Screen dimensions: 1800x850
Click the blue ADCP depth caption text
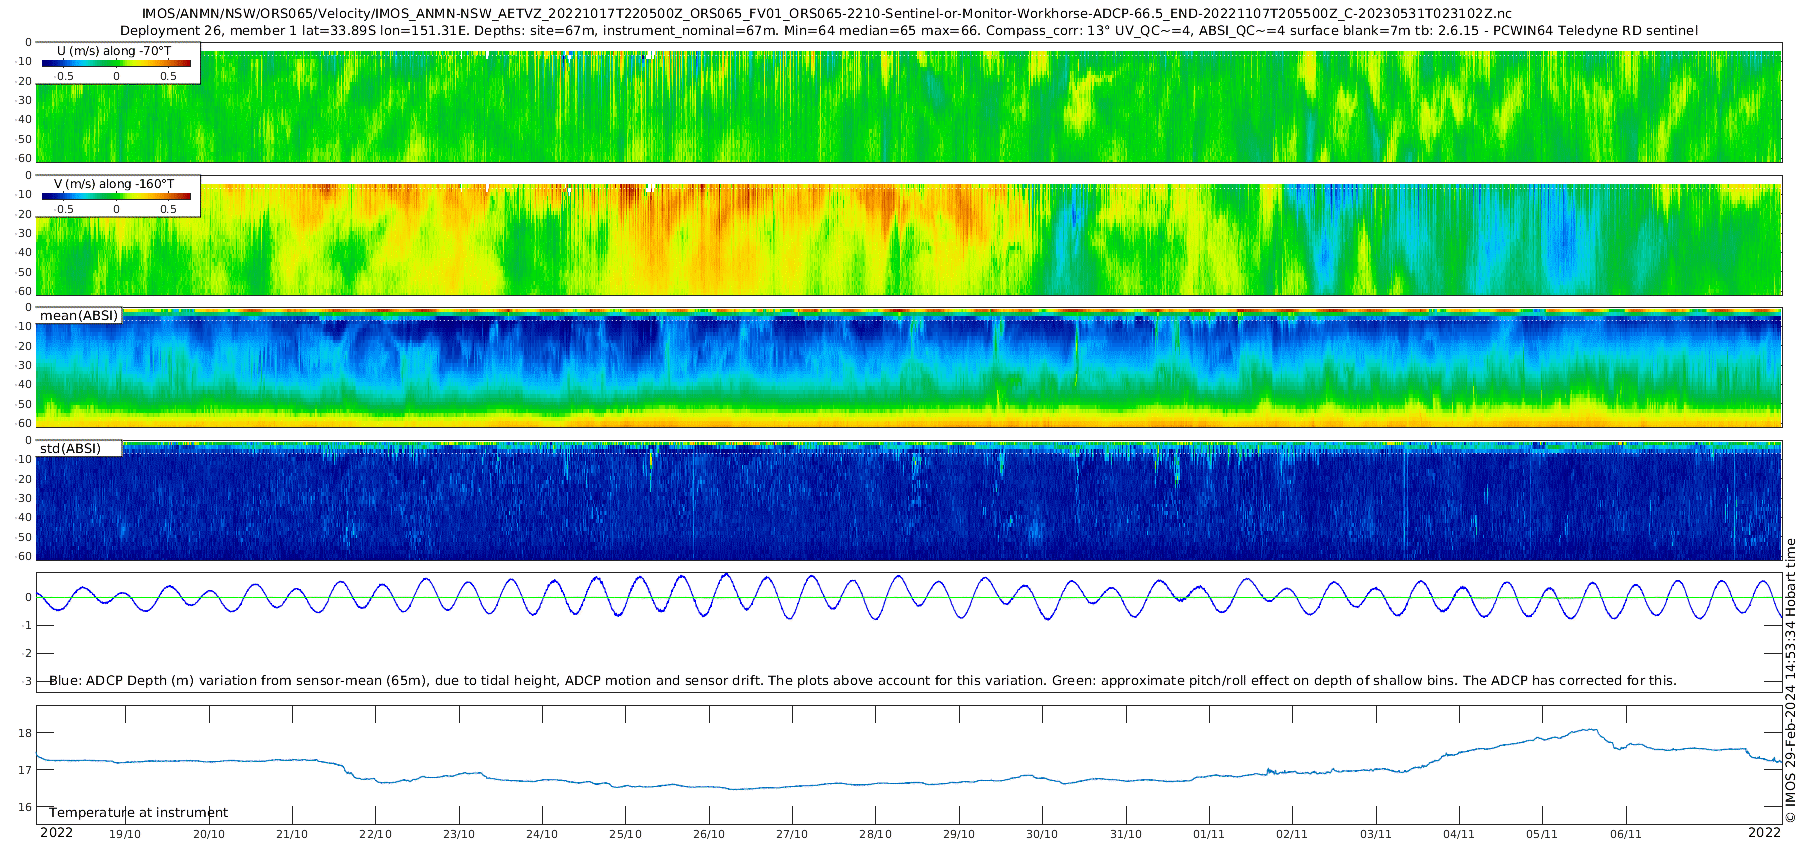click(862, 680)
